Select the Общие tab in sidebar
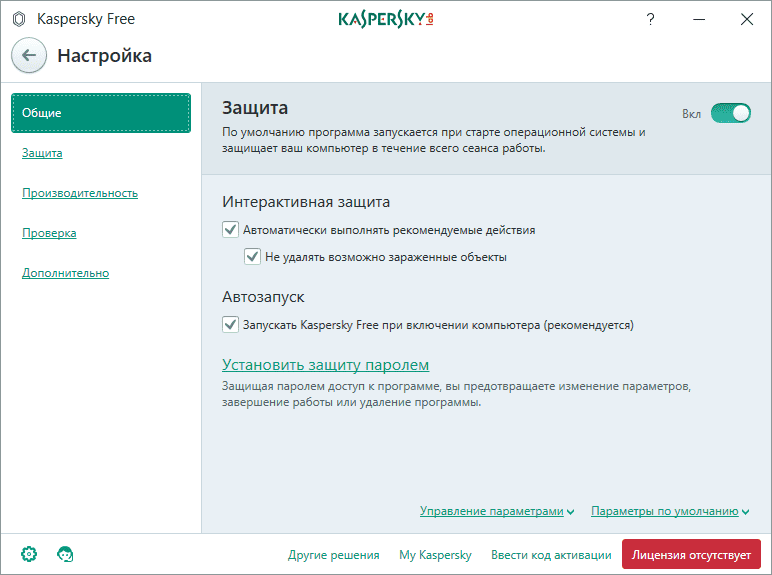The width and height of the screenshot is (772, 575). pos(100,113)
